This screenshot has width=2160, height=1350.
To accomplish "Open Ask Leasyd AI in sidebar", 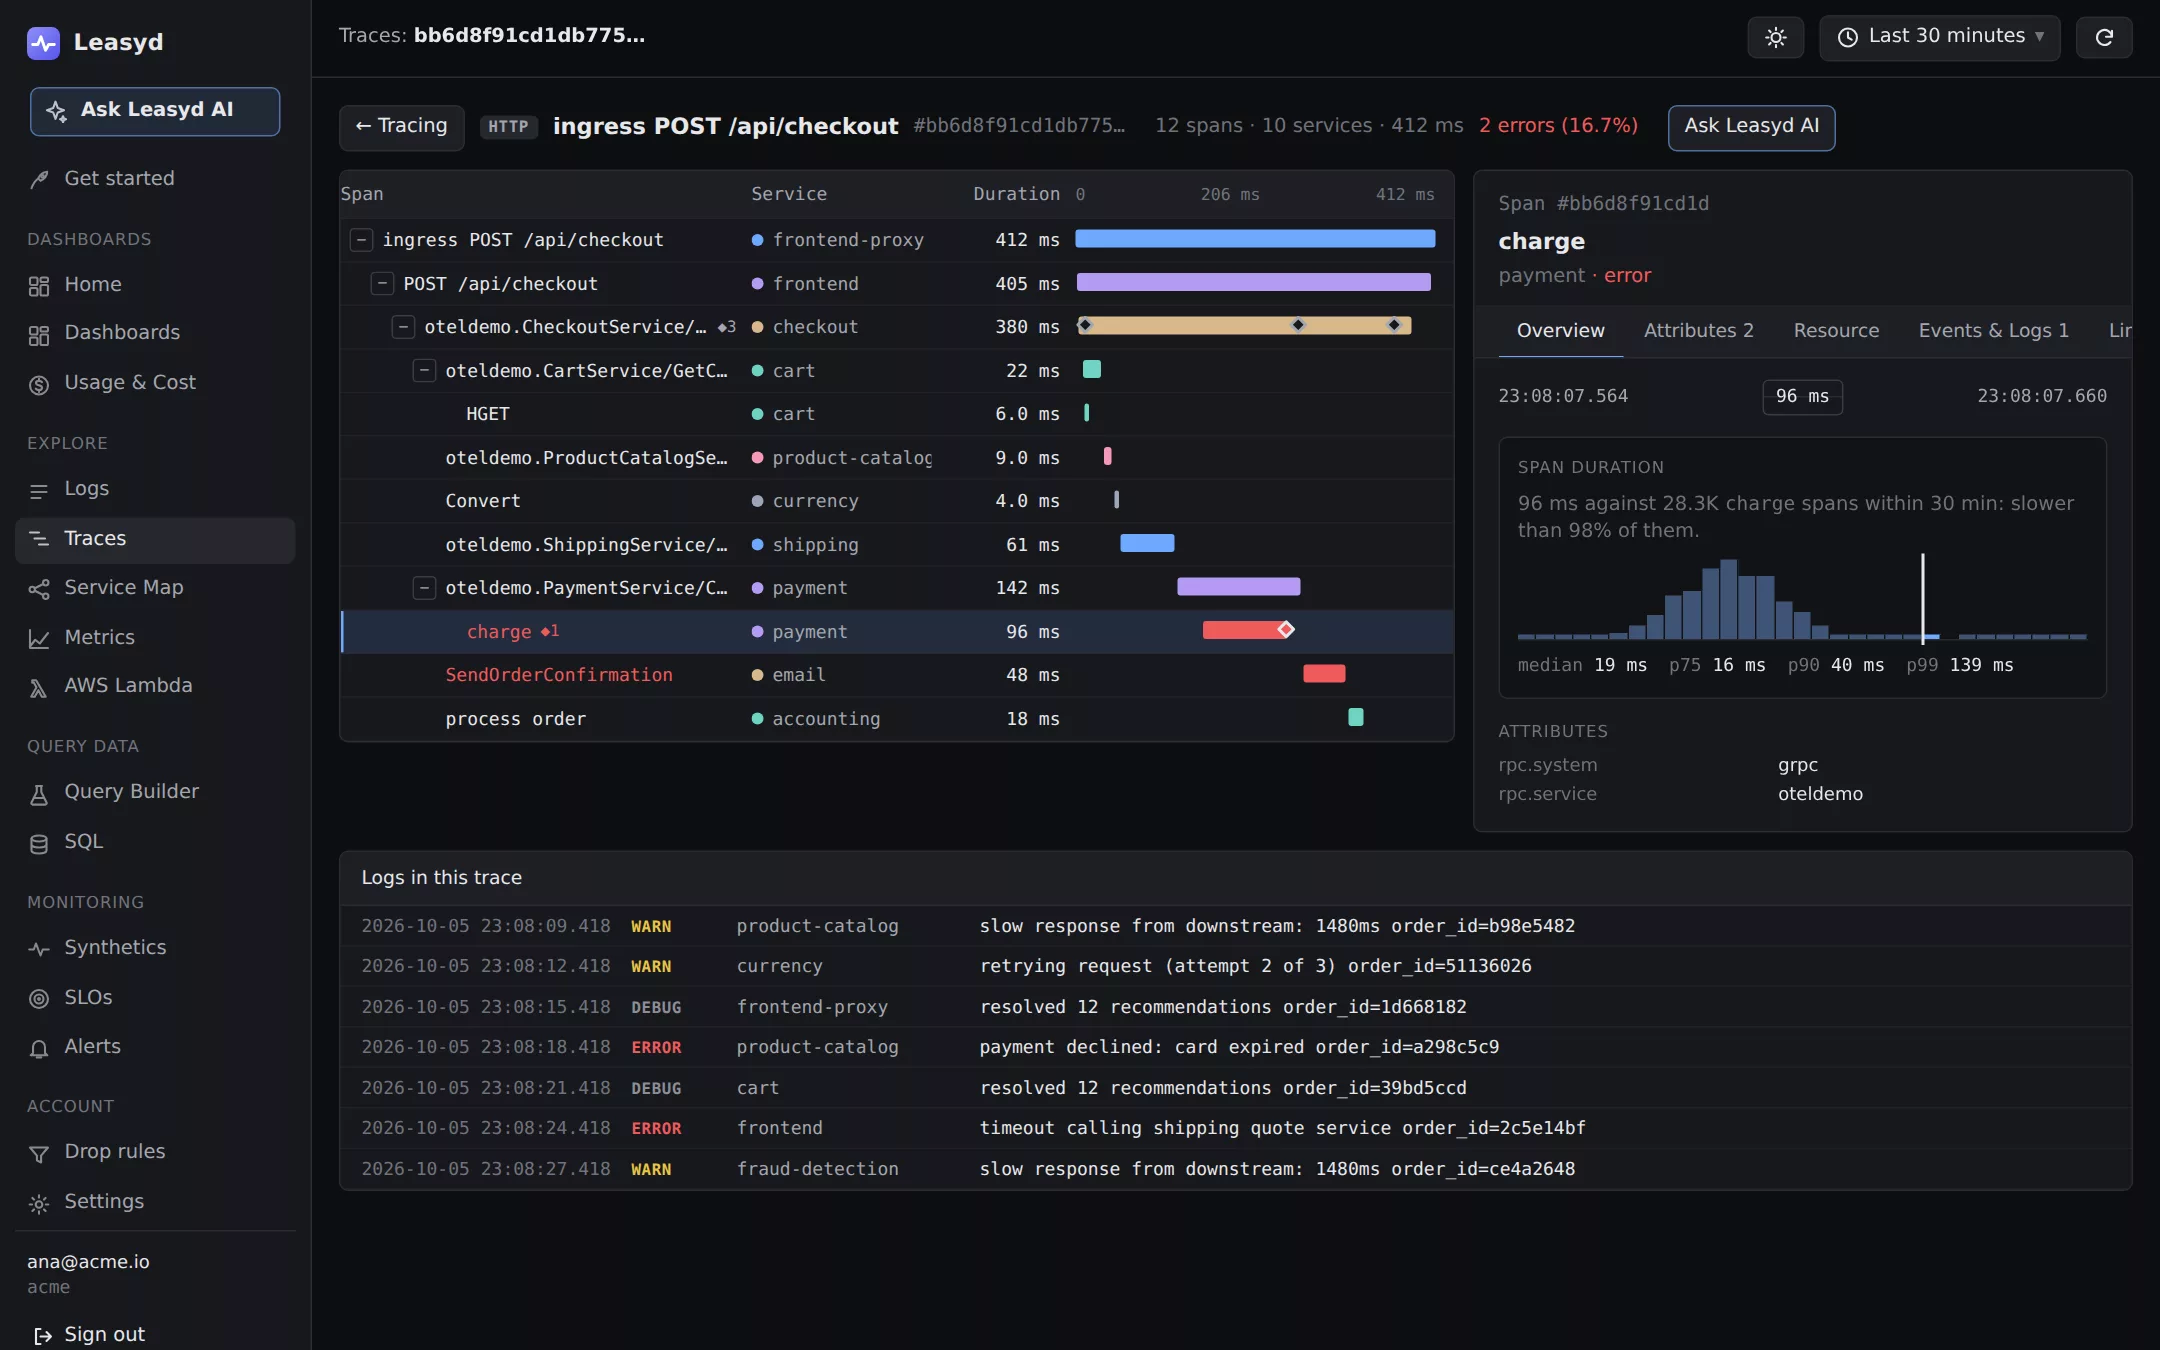I will click(x=155, y=111).
